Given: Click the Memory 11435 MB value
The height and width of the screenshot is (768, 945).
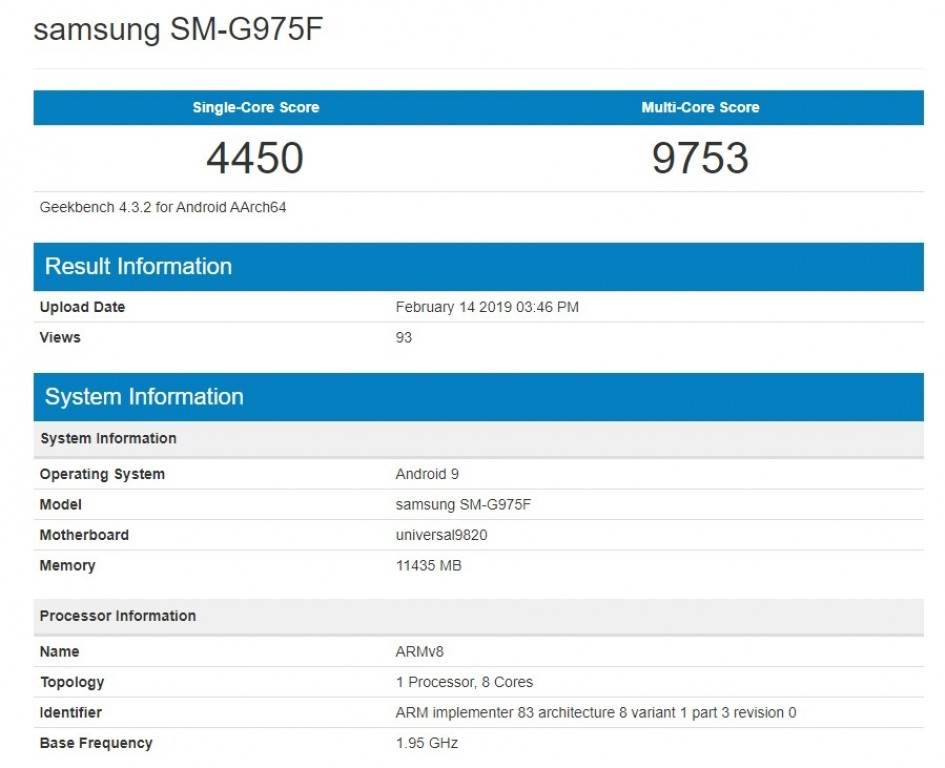Looking at the screenshot, I should pyautogui.click(x=427, y=566).
